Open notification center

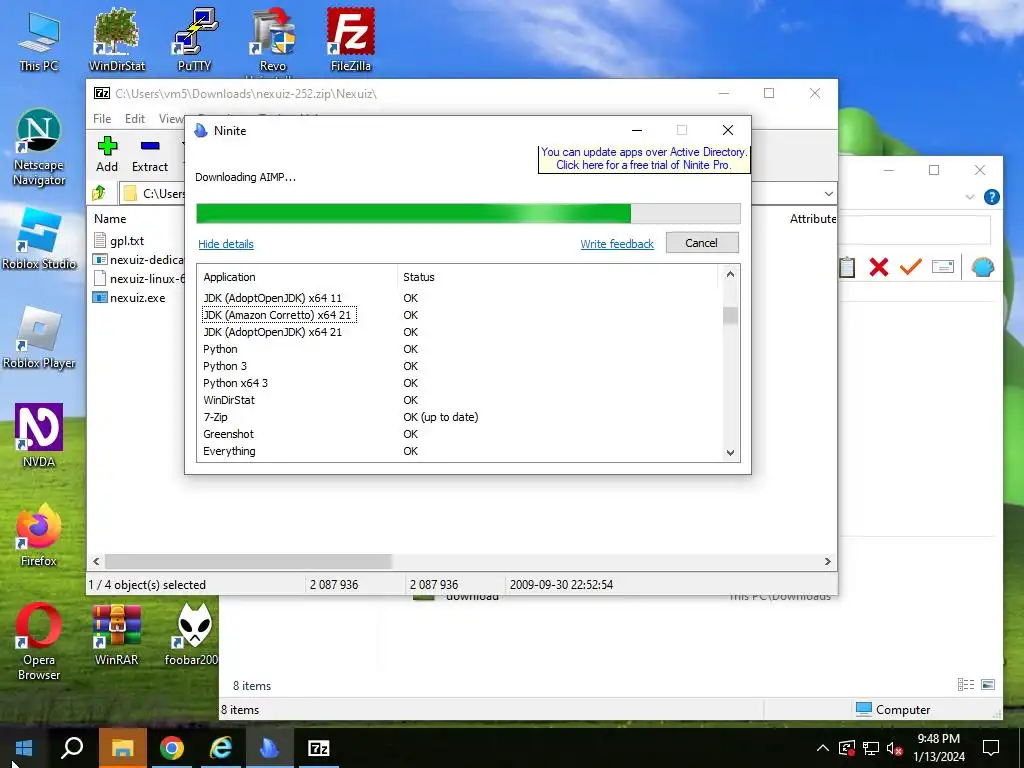991,748
